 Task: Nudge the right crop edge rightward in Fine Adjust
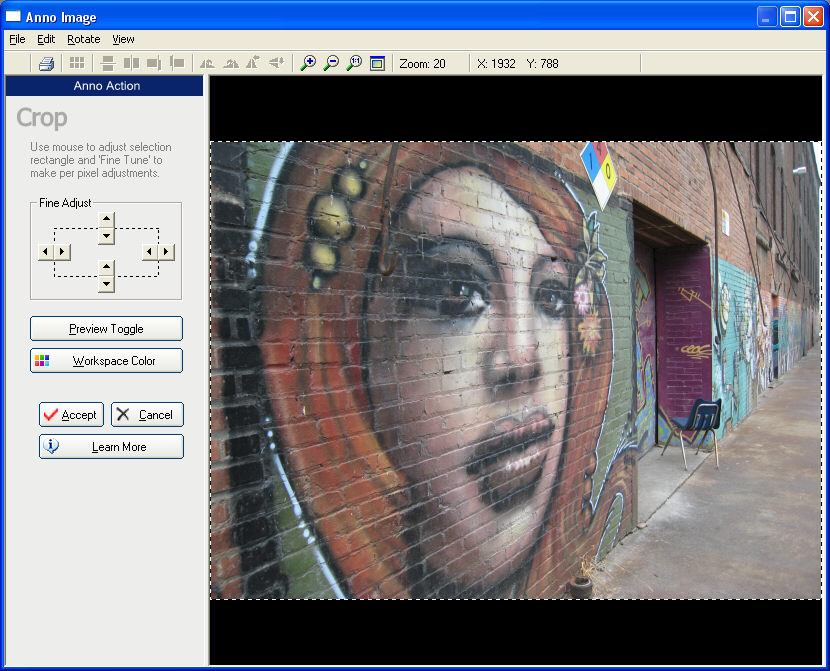click(x=166, y=252)
